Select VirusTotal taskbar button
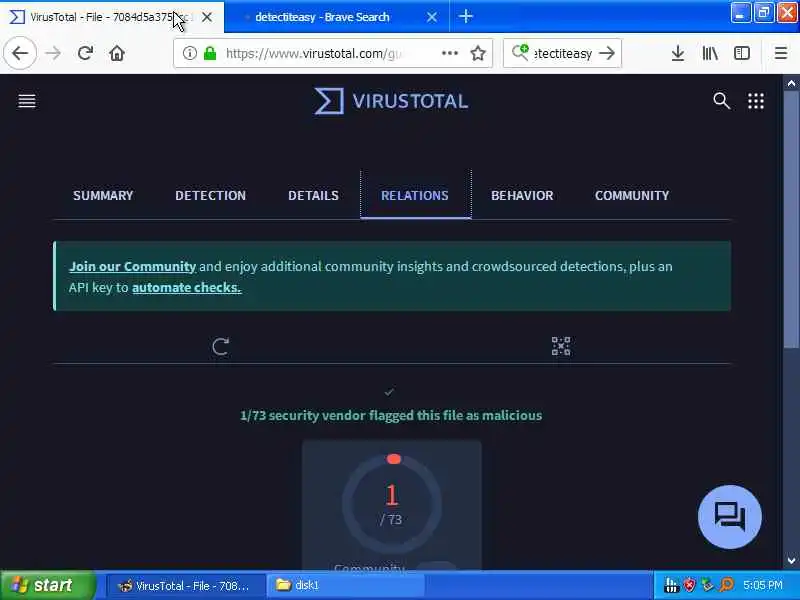The width and height of the screenshot is (800, 600). 186,585
